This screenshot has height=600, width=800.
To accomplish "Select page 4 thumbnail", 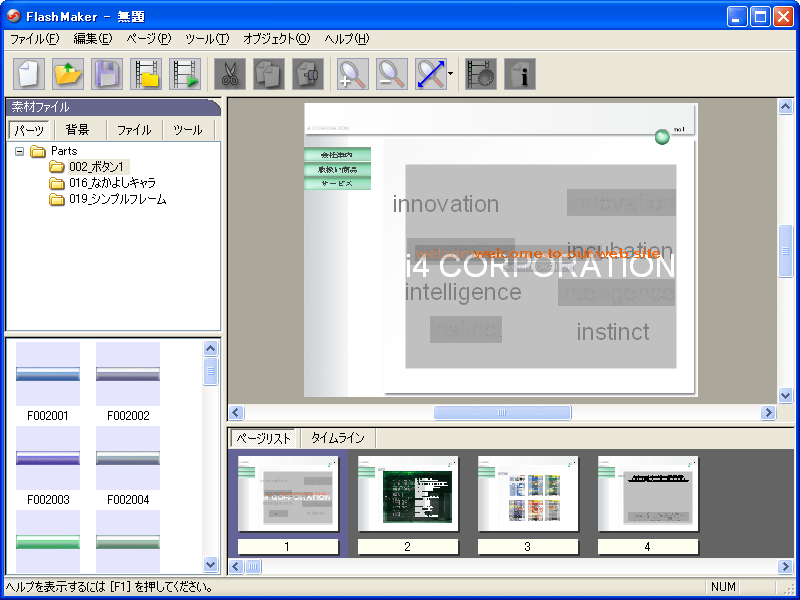I will pyautogui.click(x=648, y=494).
